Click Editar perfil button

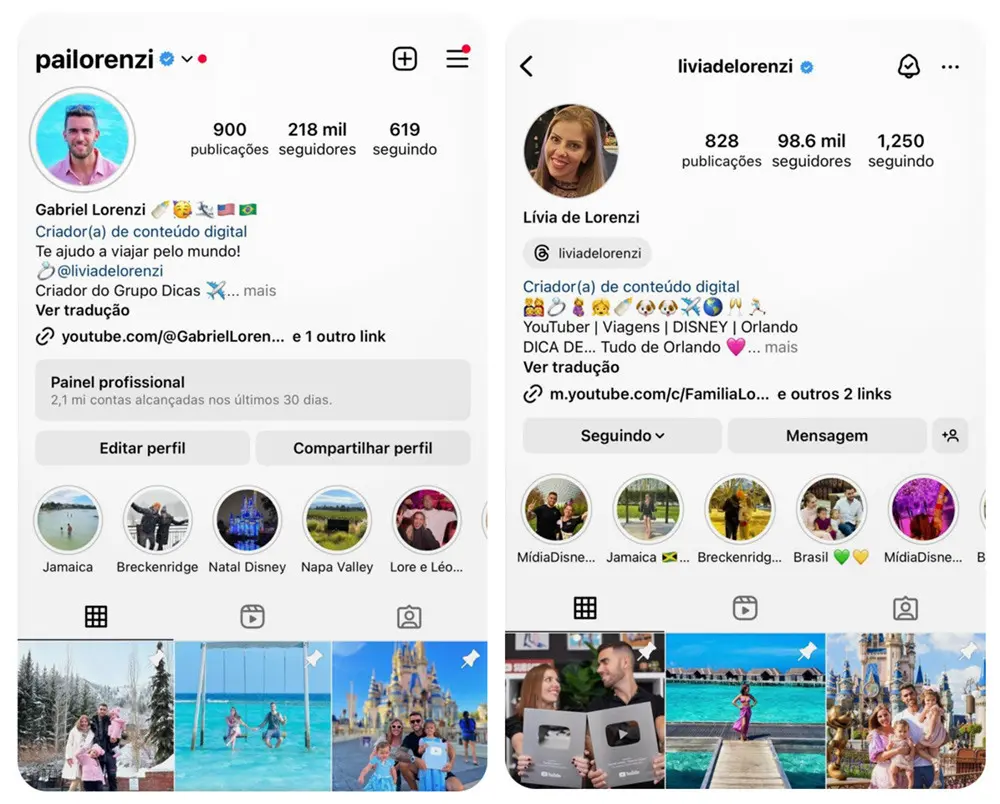coord(142,448)
